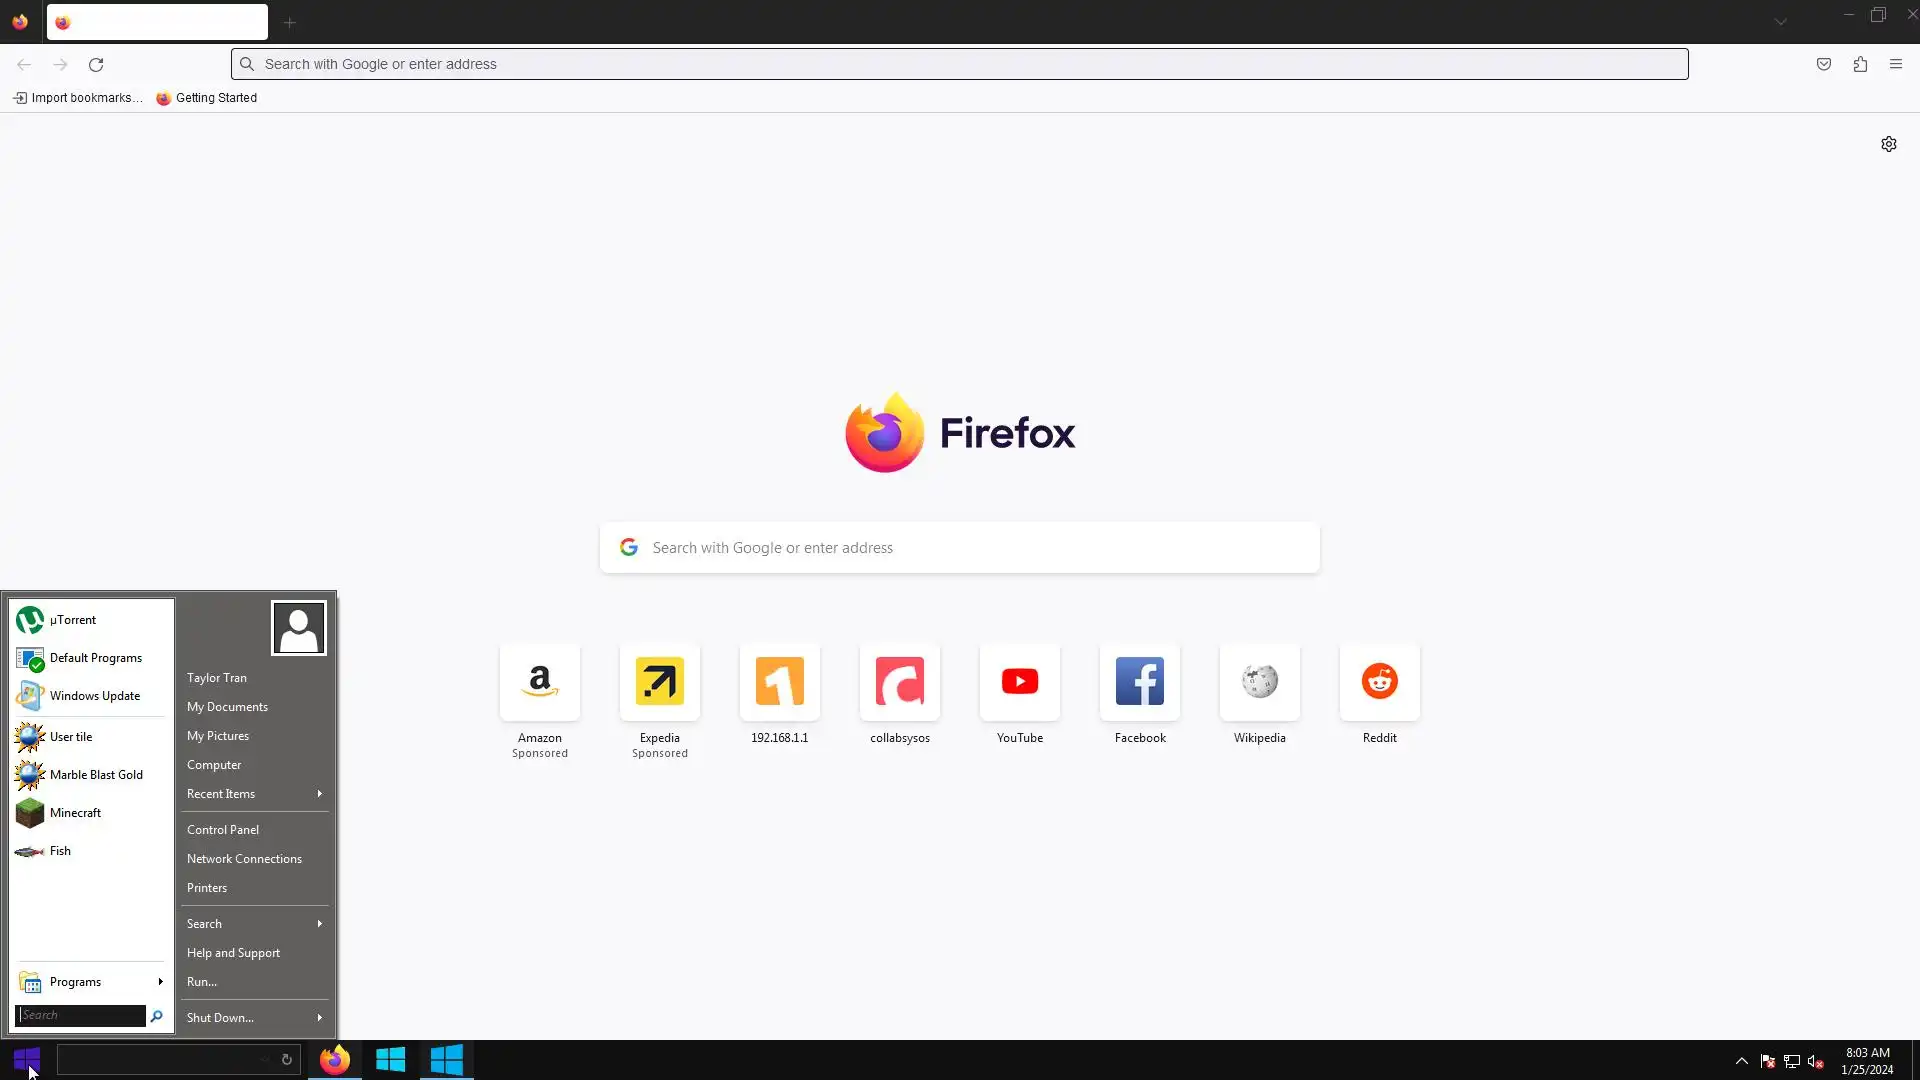Click the Start menu search field

(x=80, y=1015)
